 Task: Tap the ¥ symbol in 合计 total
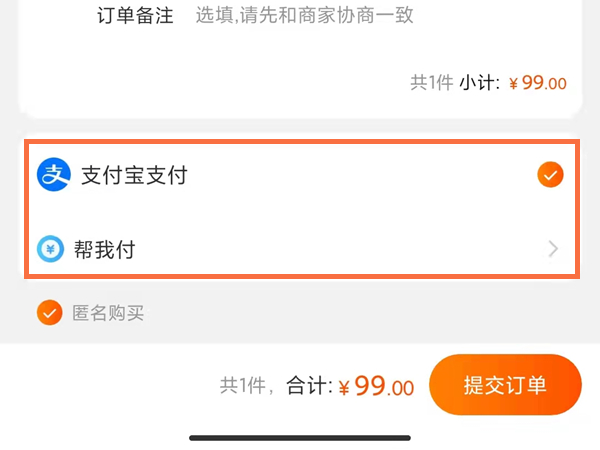coord(344,388)
